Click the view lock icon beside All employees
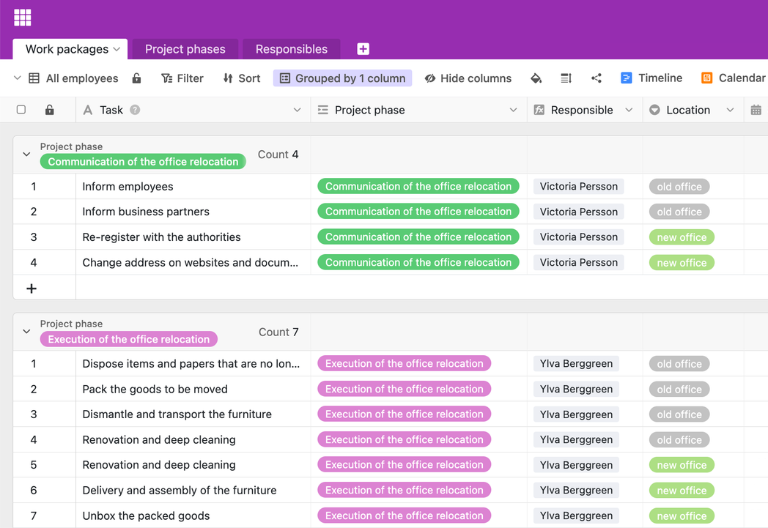 (137, 78)
